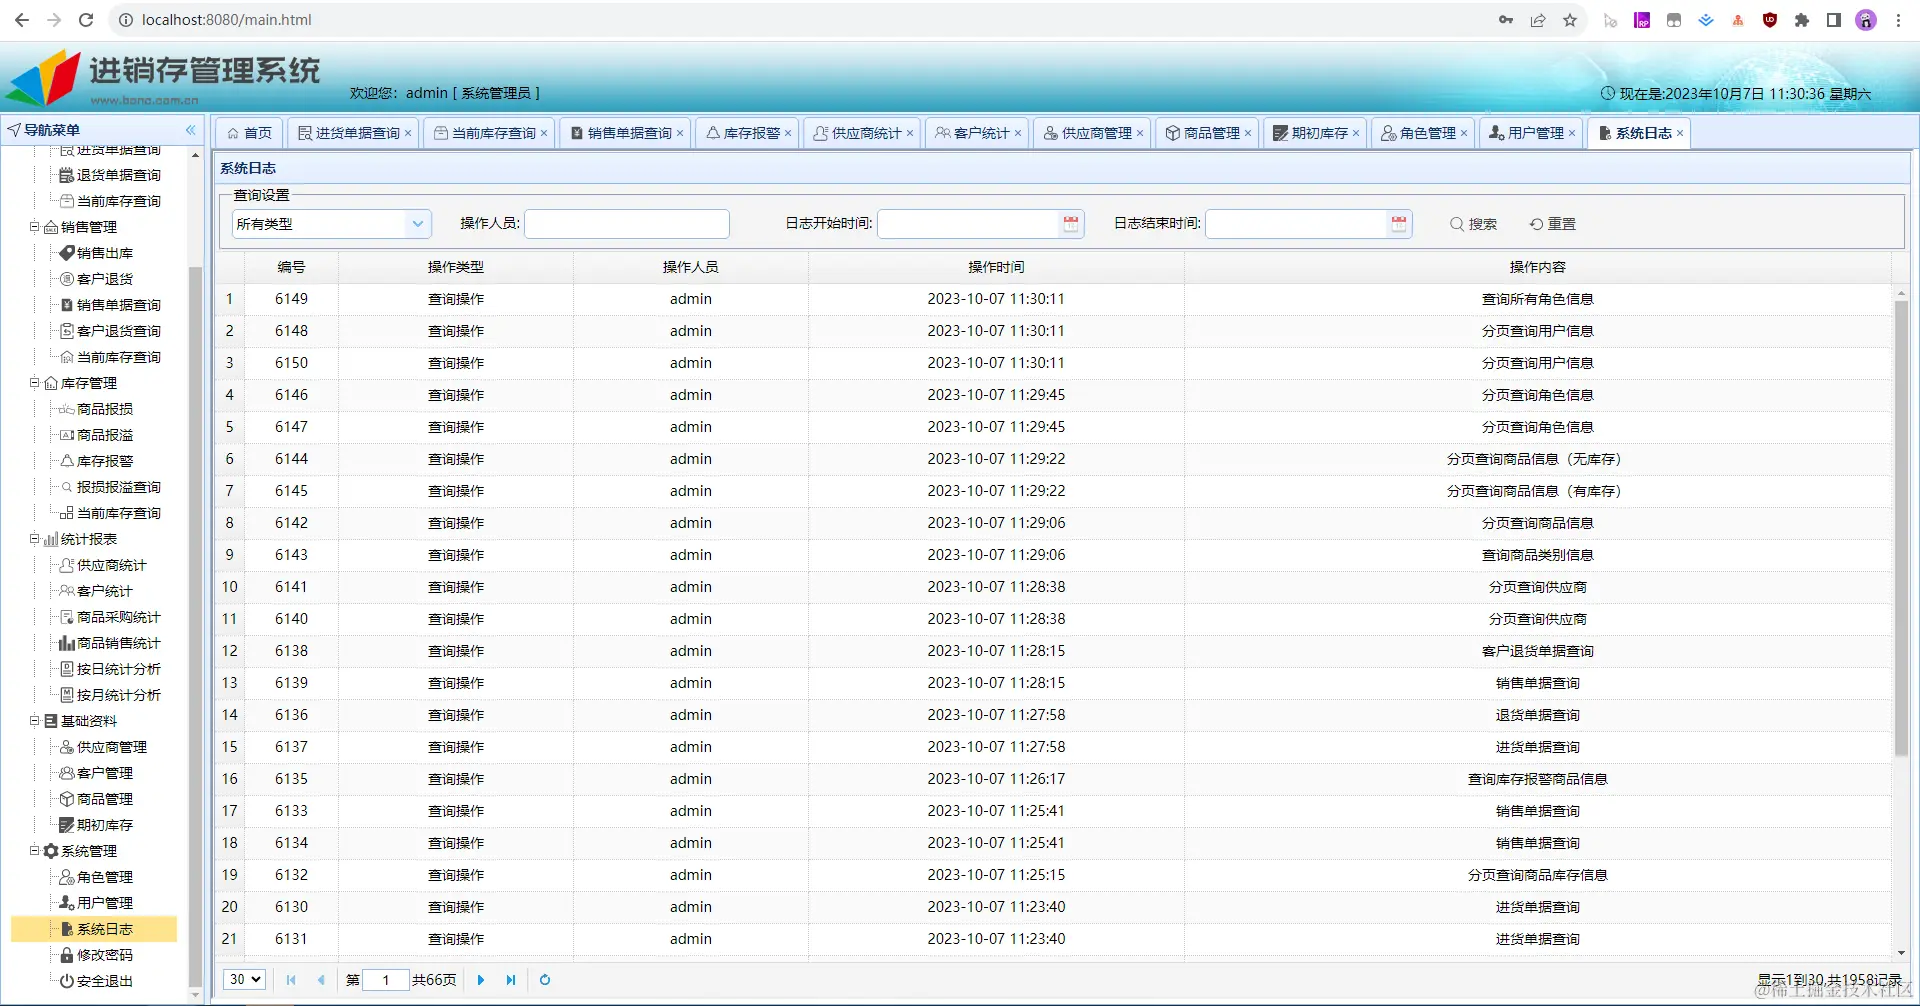The height and width of the screenshot is (1006, 1920).
Task: Click the 日志开始时间 date field
Action: pyautogui.click(x=968, y=224)
